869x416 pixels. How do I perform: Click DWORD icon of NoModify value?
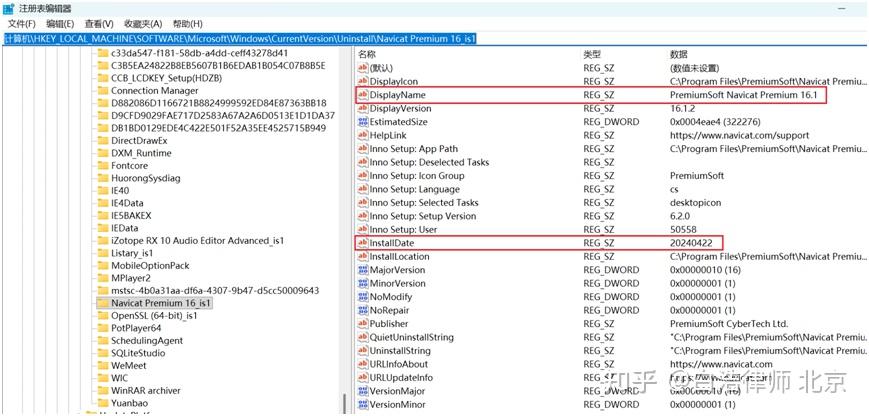363,297
